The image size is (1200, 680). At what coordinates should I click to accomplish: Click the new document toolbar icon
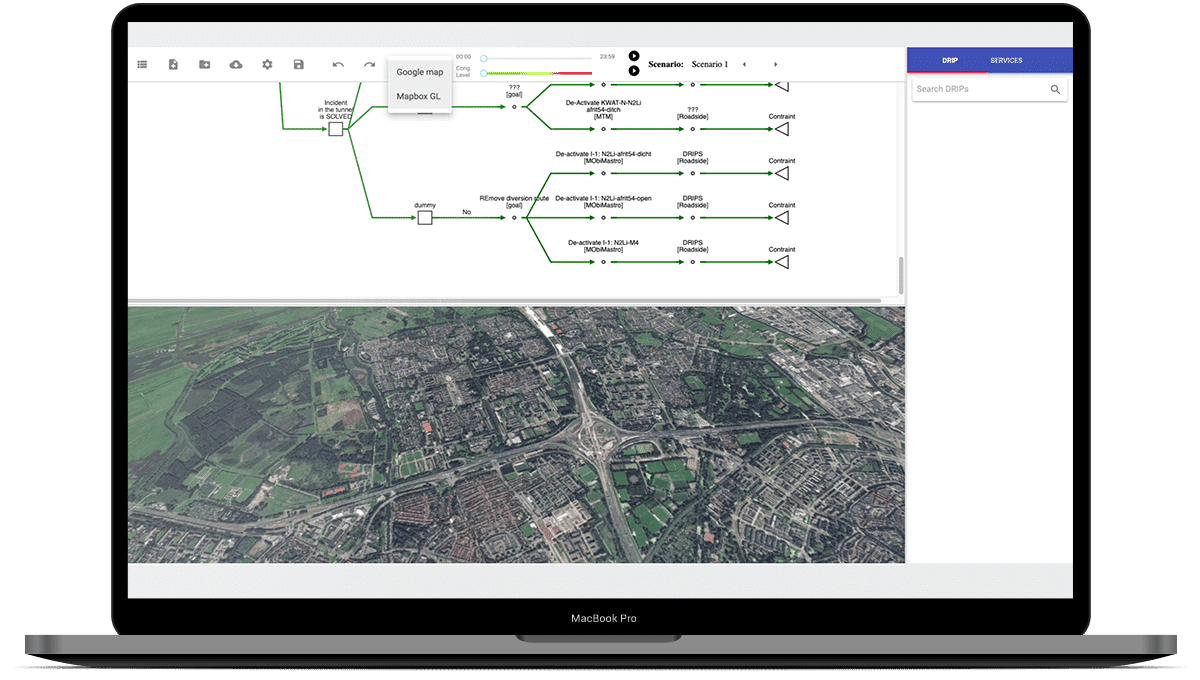(x=173, y=64)
